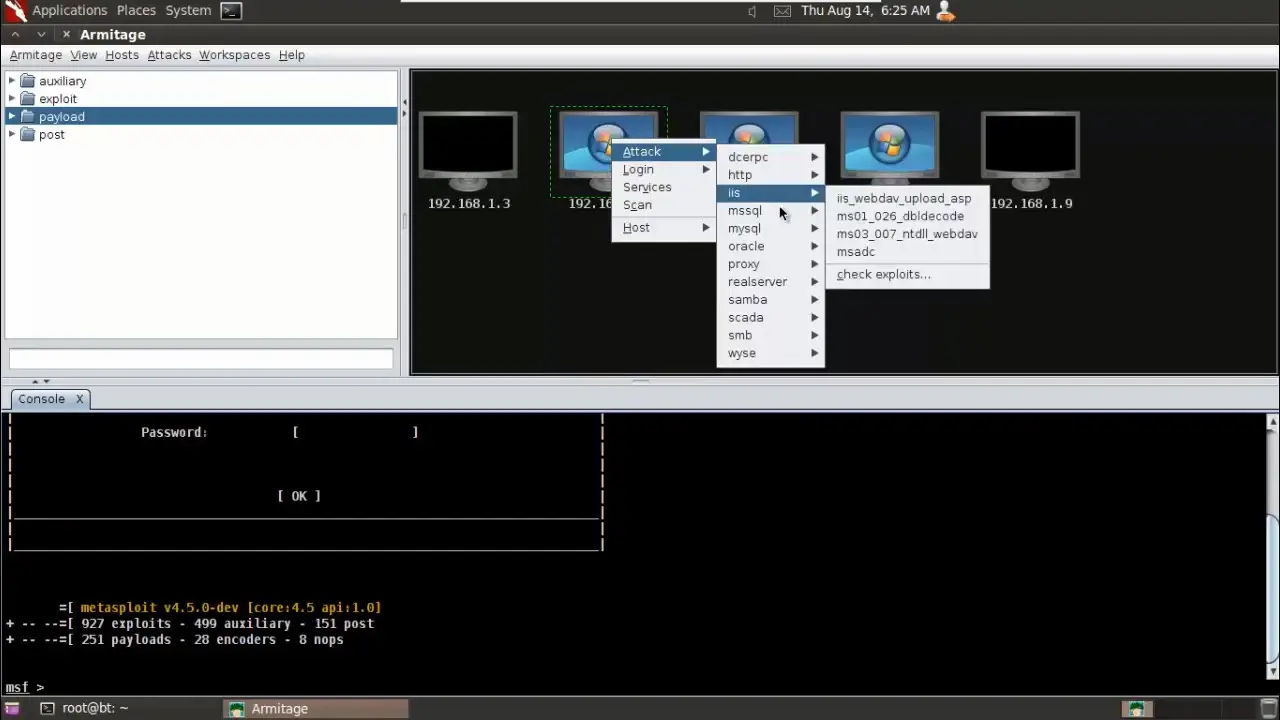1280x720 pixels.
Task: Expand the exploit module folder
Action: (12, 99)
